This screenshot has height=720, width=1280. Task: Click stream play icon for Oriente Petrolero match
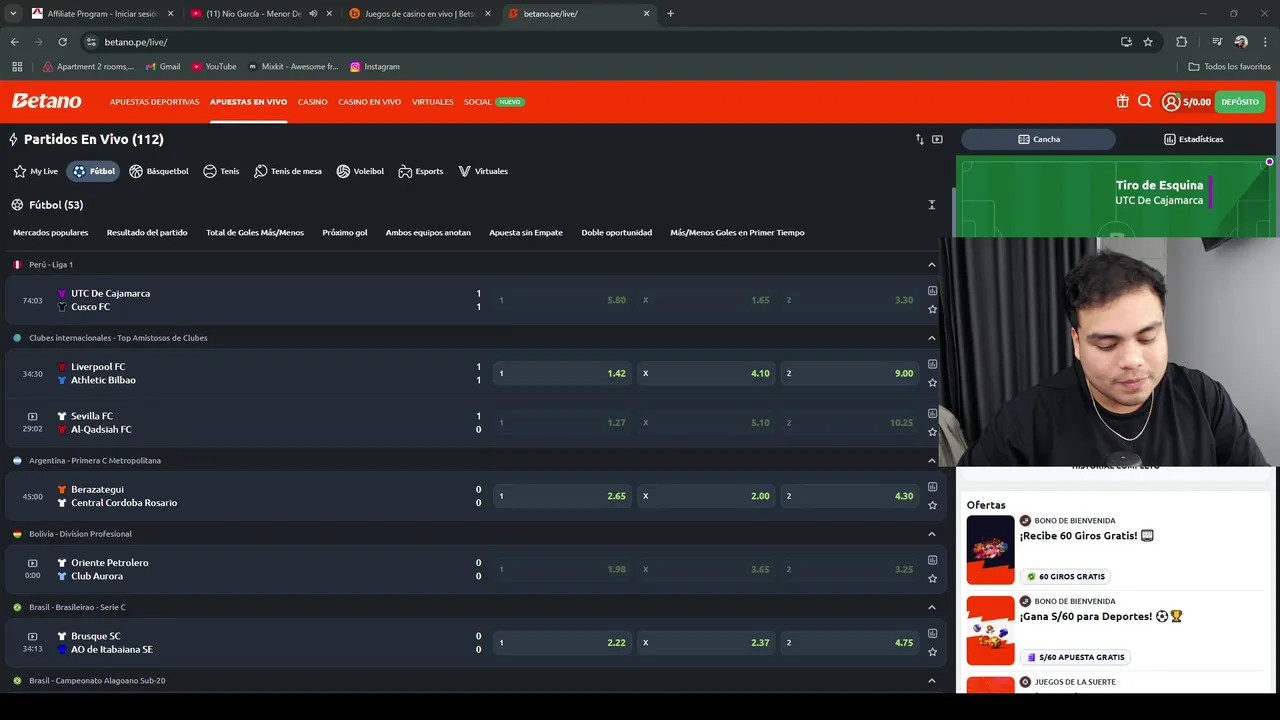click(x=32, y=563)
